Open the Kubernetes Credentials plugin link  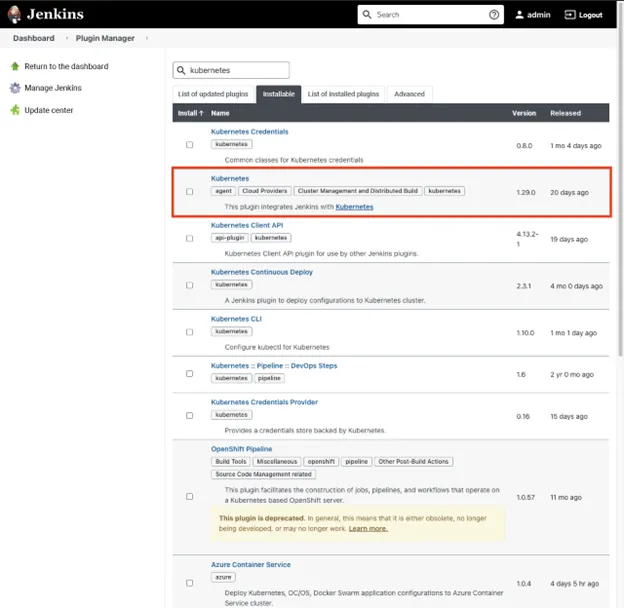coord(250,132)
